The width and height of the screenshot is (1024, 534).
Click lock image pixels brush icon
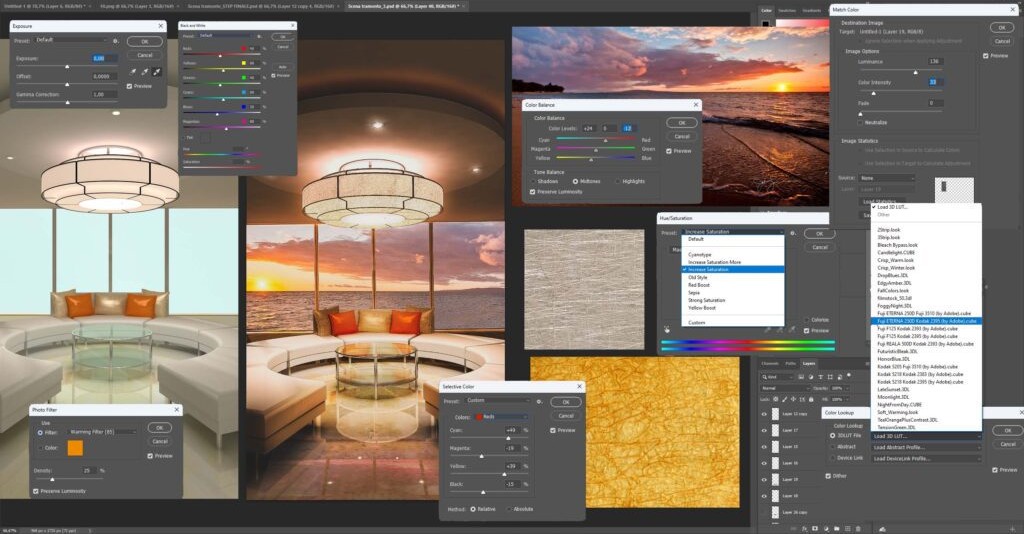784,399
